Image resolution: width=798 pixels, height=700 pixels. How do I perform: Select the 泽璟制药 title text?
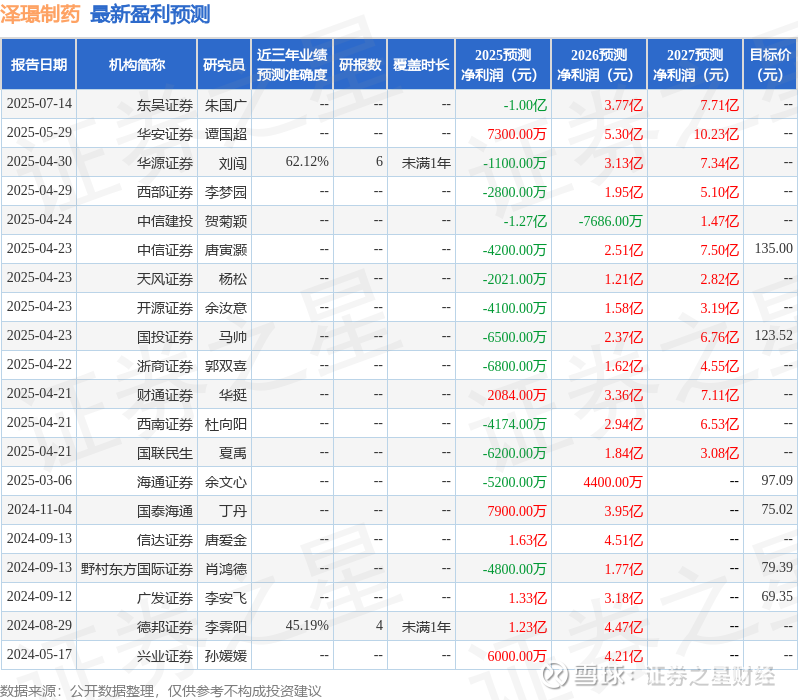[41, 14]
